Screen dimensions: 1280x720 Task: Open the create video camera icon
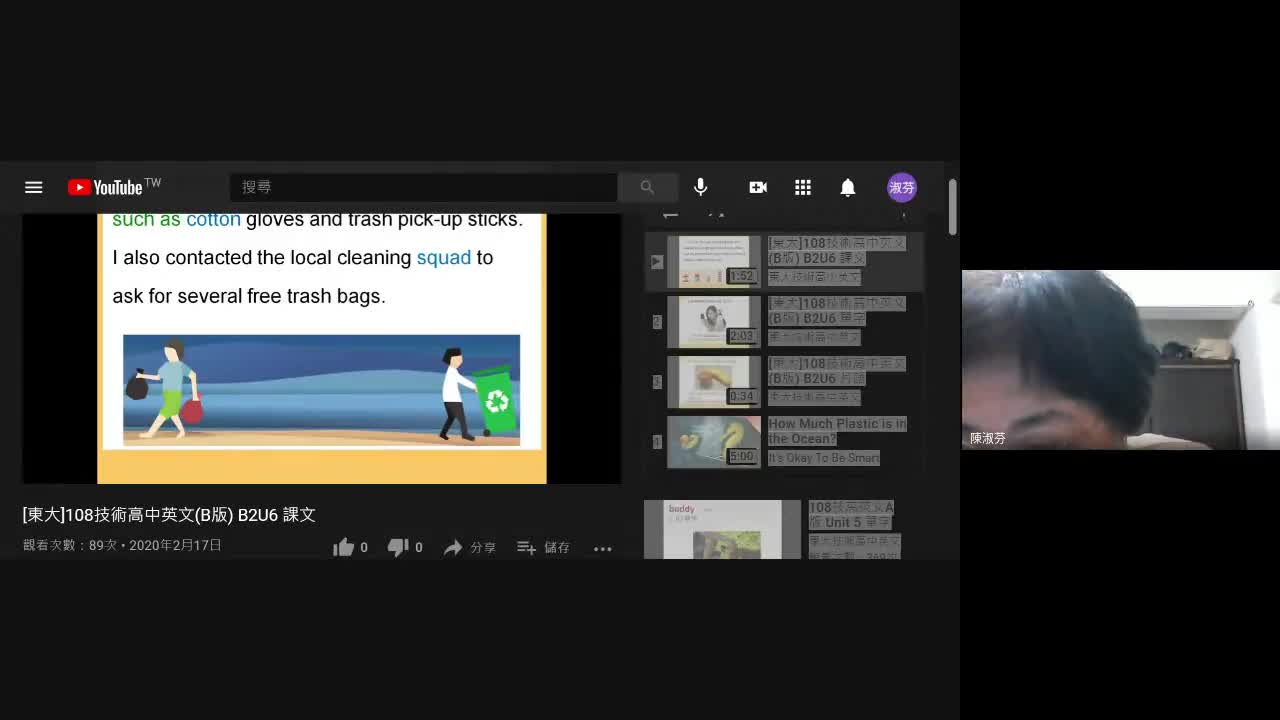pyautogui.click(x=758, y=187)
